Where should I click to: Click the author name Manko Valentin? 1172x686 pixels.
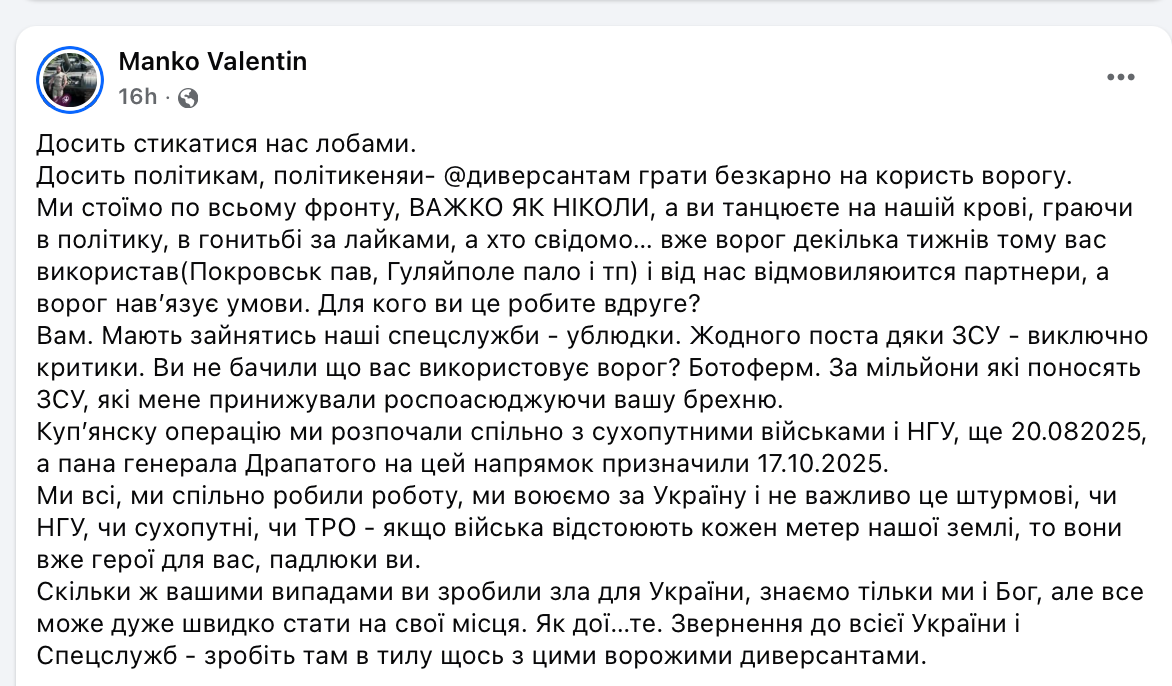pos(213,62)
